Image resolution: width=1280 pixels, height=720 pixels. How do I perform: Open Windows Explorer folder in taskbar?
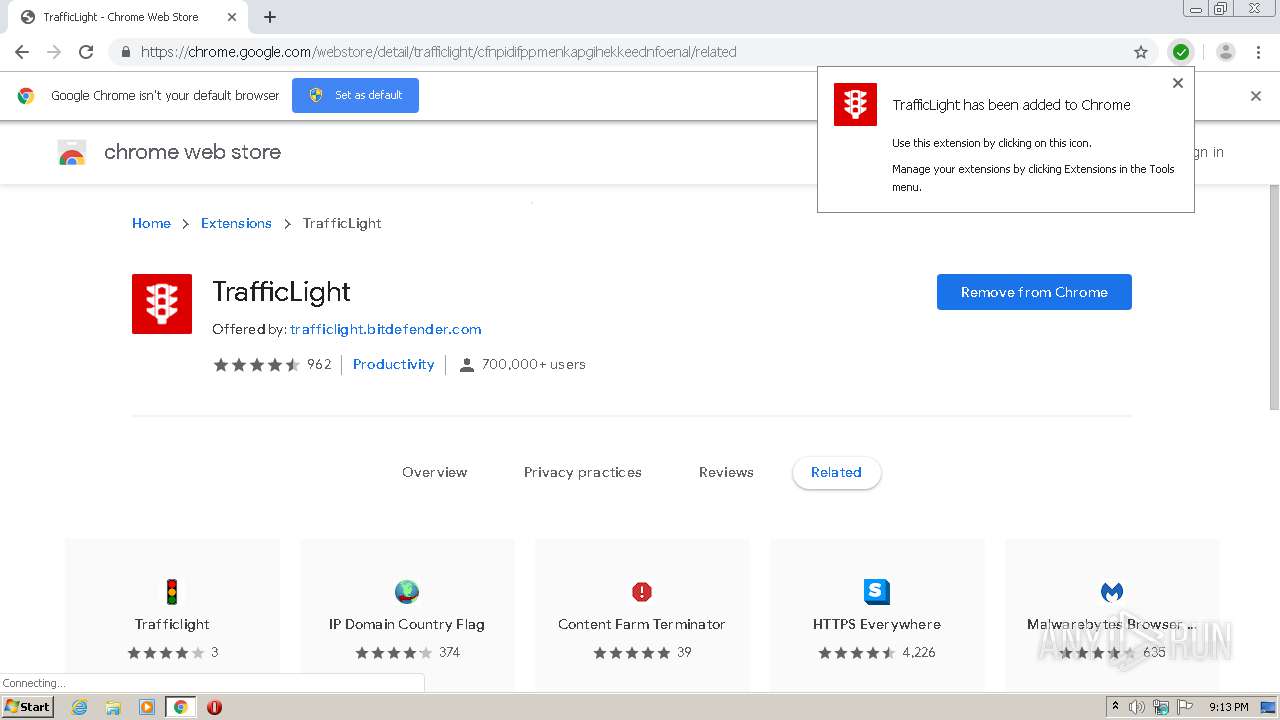pyautogui.click(x=113, y=707)
